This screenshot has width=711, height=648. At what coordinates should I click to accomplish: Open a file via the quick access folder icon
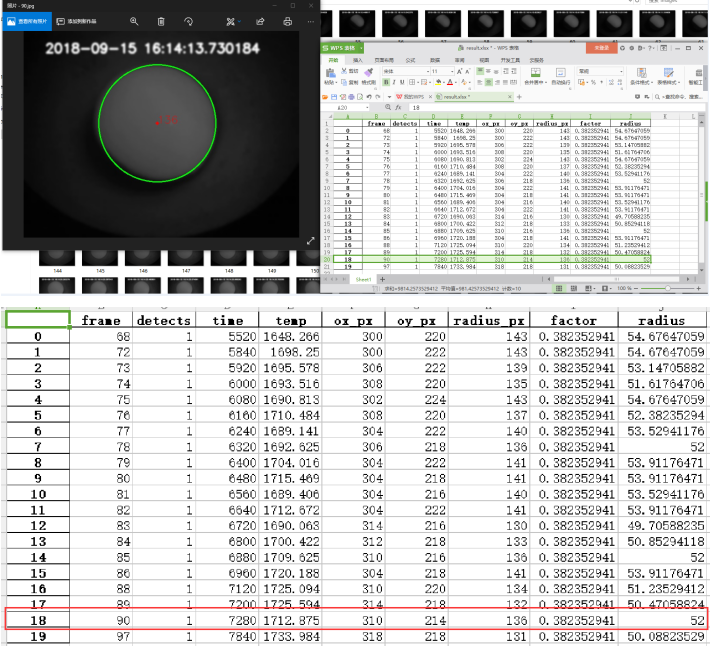(x=325, y=97)
